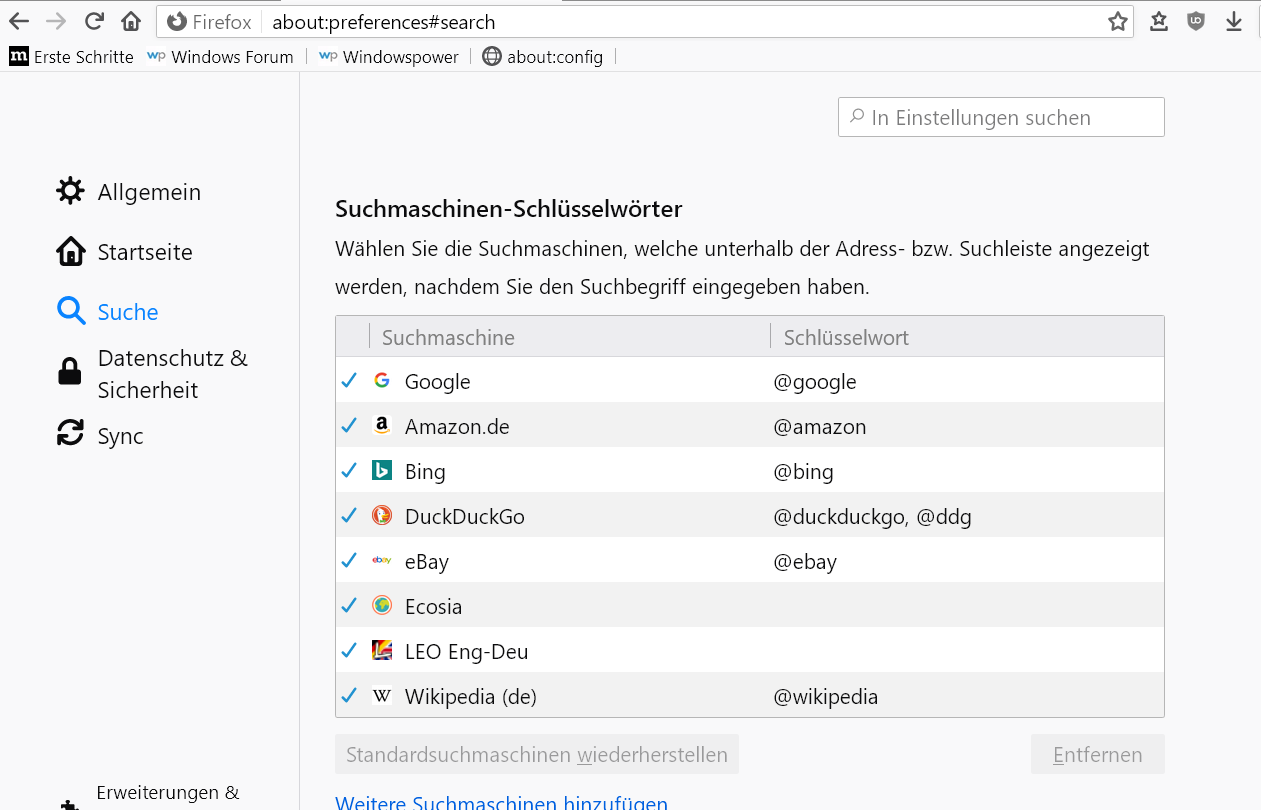Click the browser back arrow
1261x810 pixels.
pyautogui.click(x=19, y=22)
